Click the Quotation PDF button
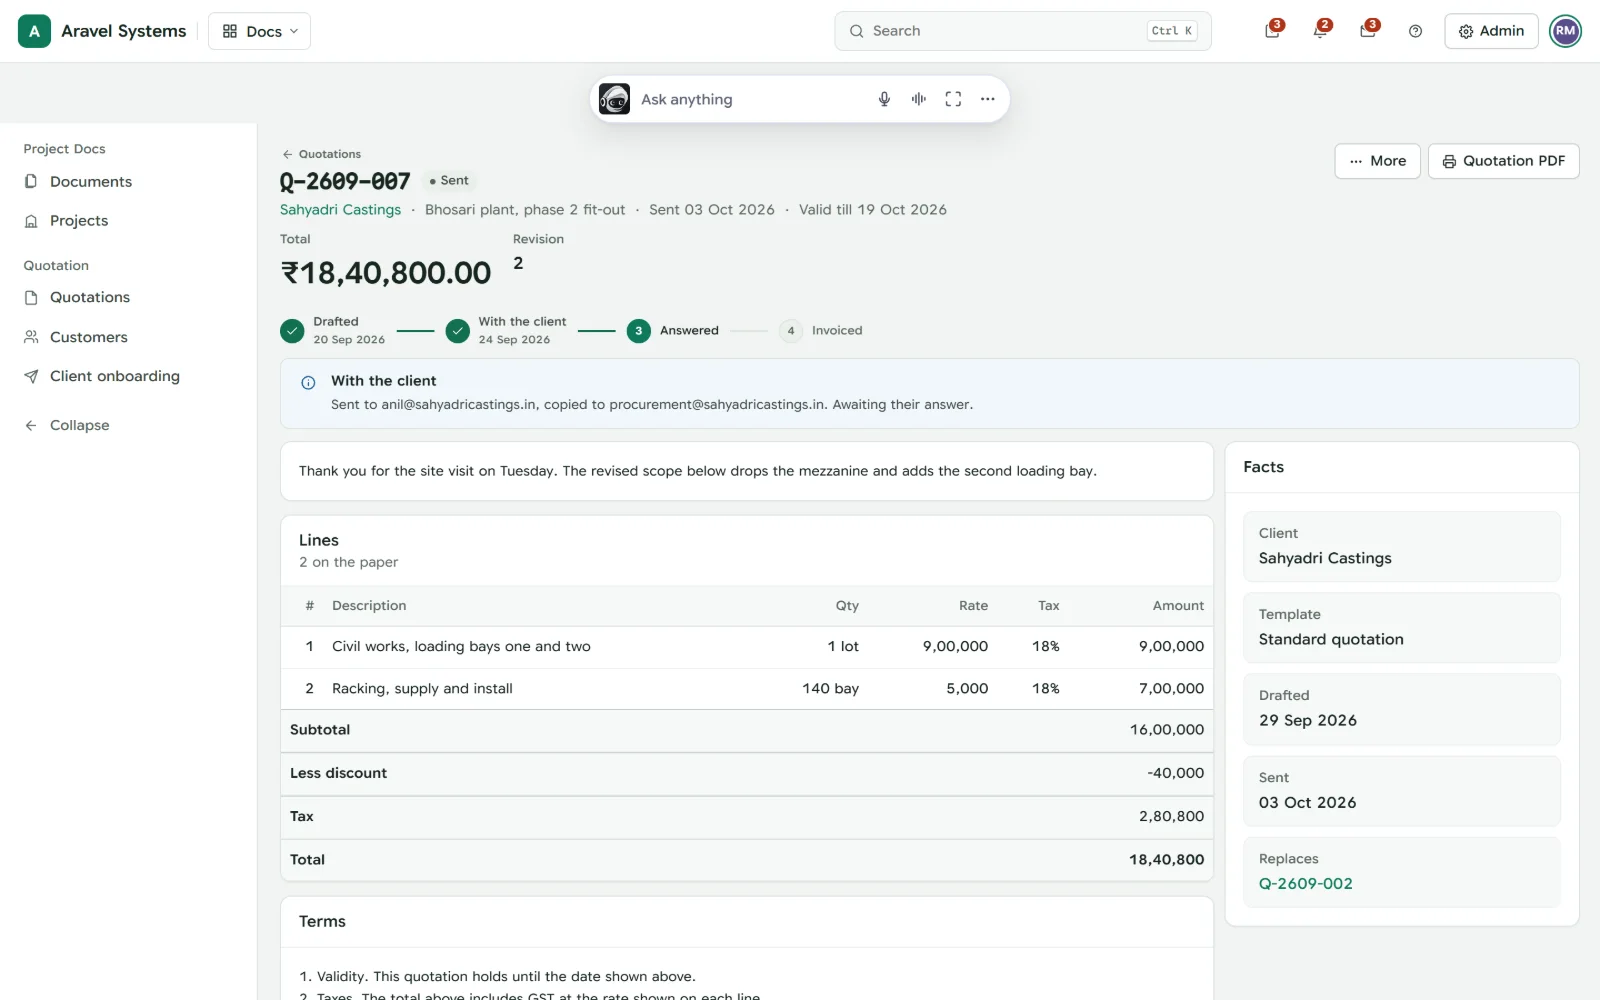This screenshot has height=1000, width=1600. click(1503, 161)
